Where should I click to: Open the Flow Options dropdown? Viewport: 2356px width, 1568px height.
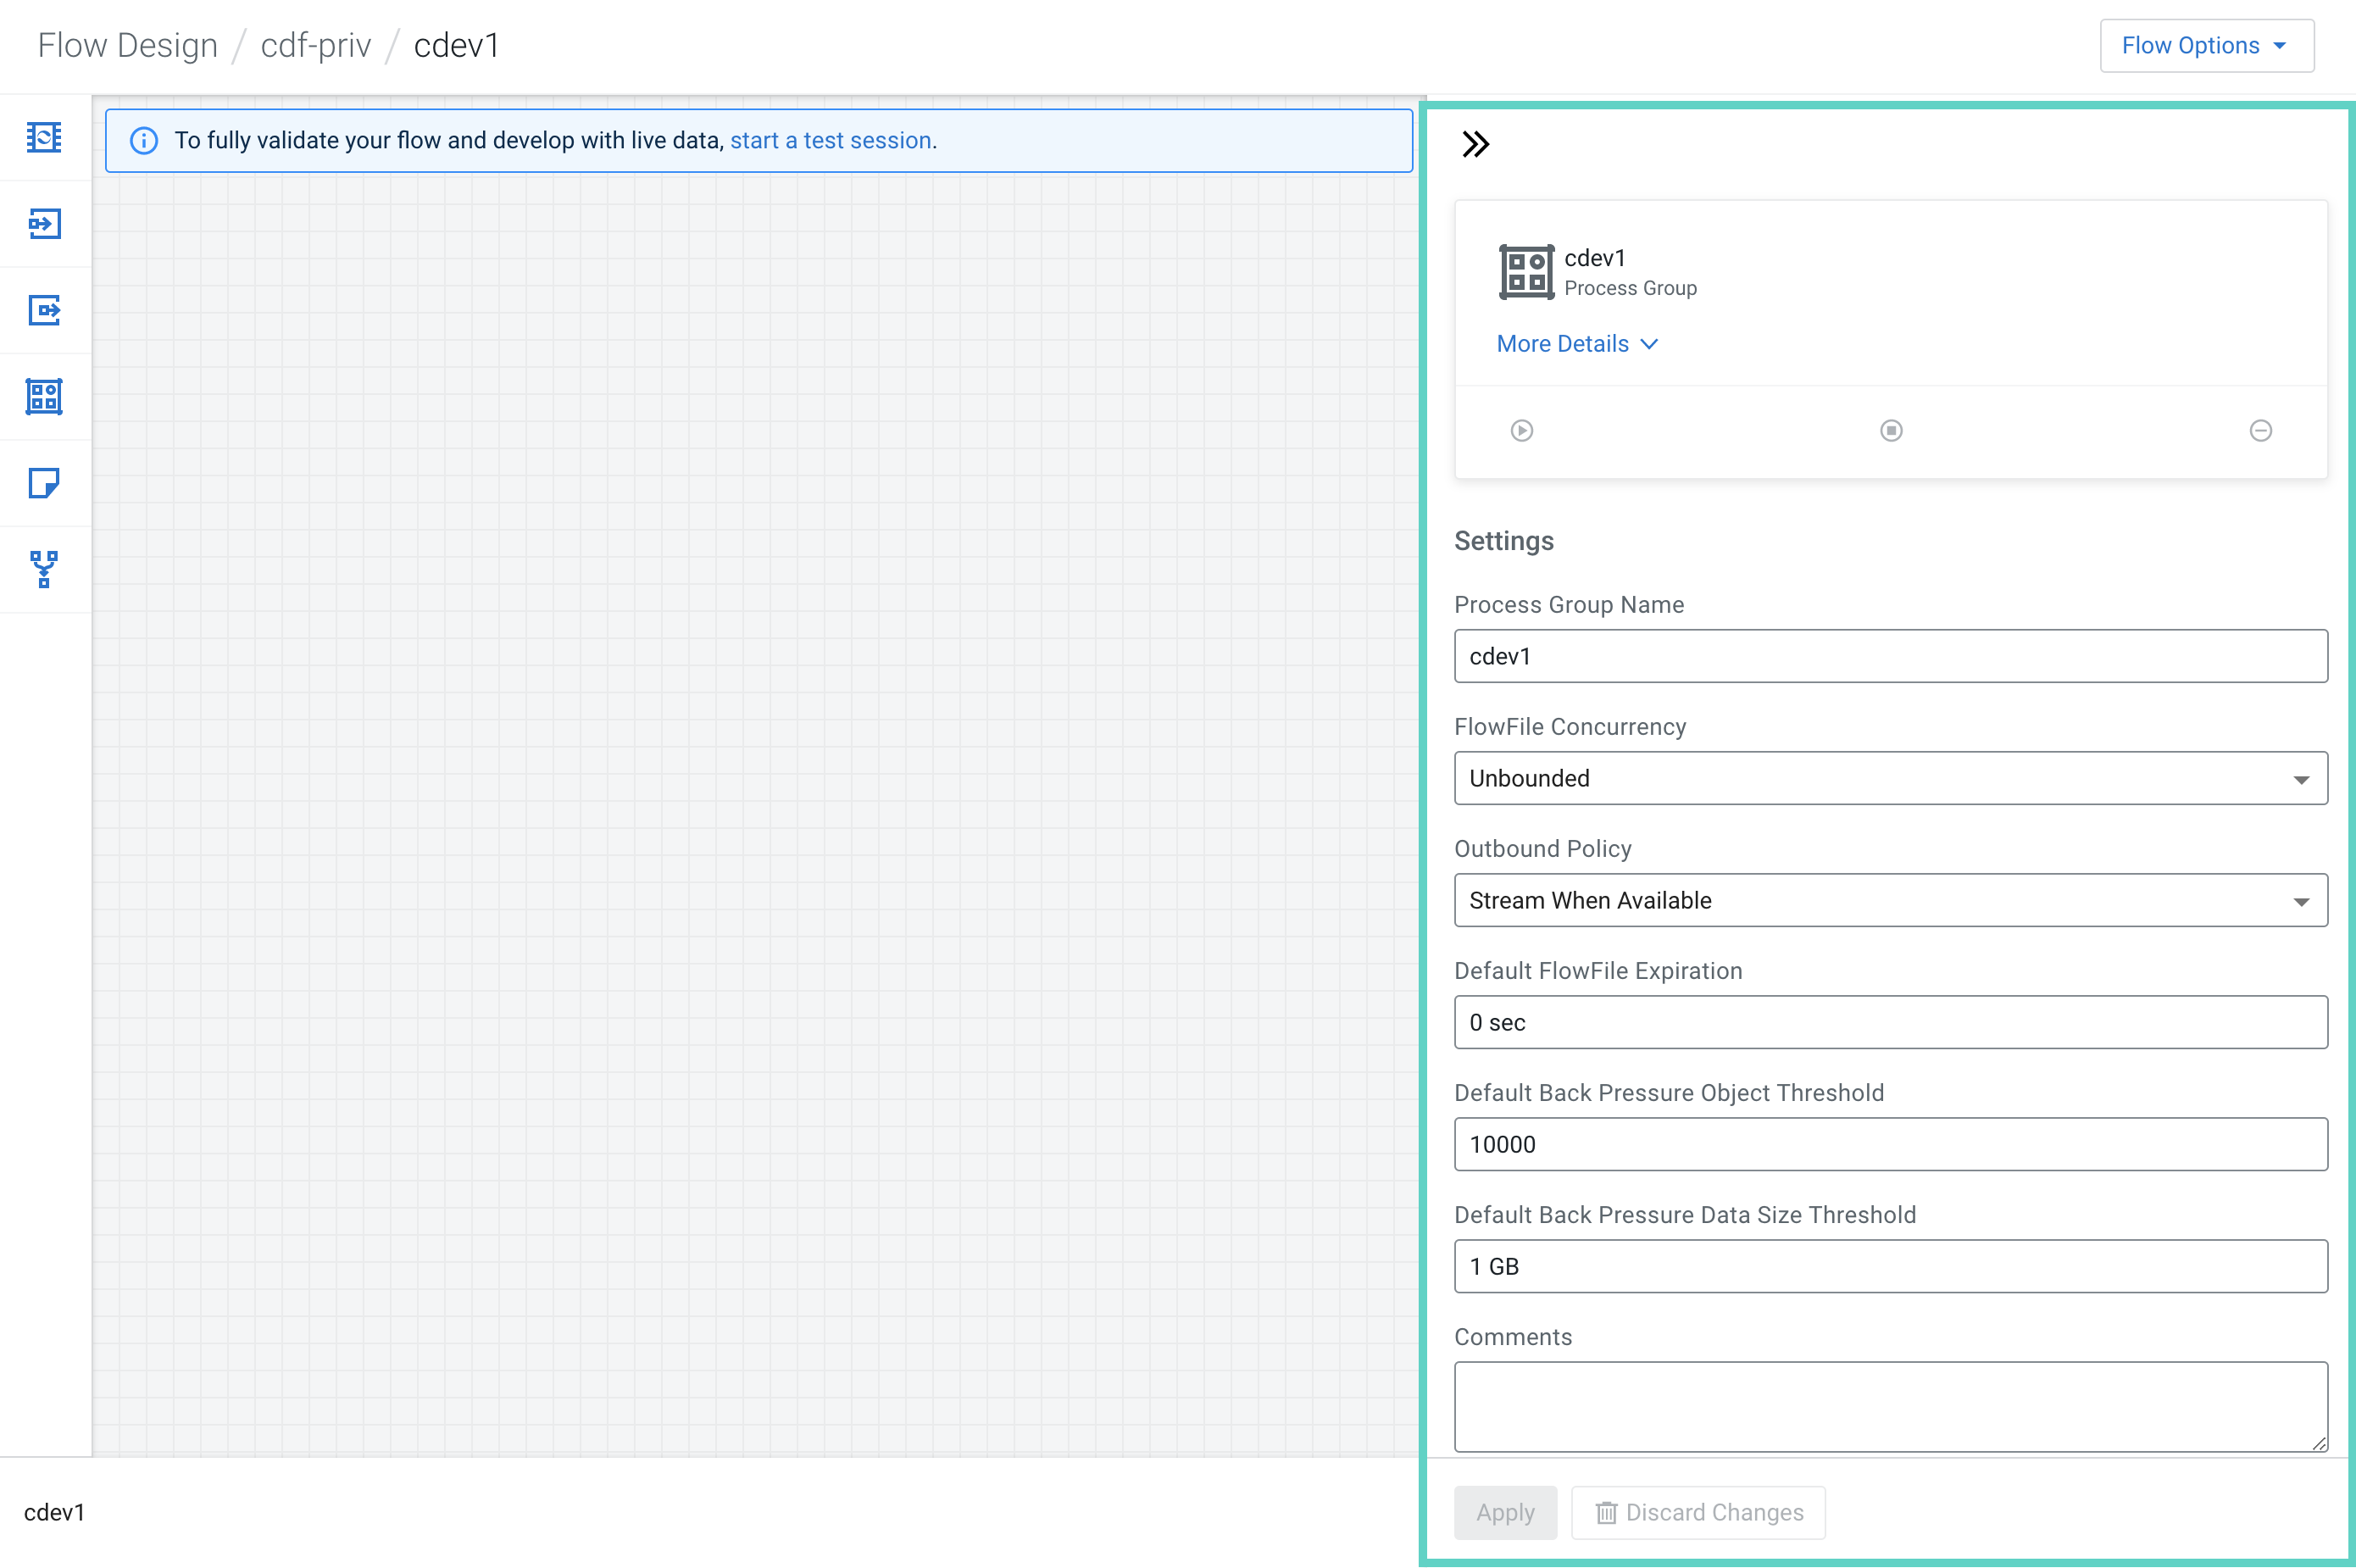2206,46
